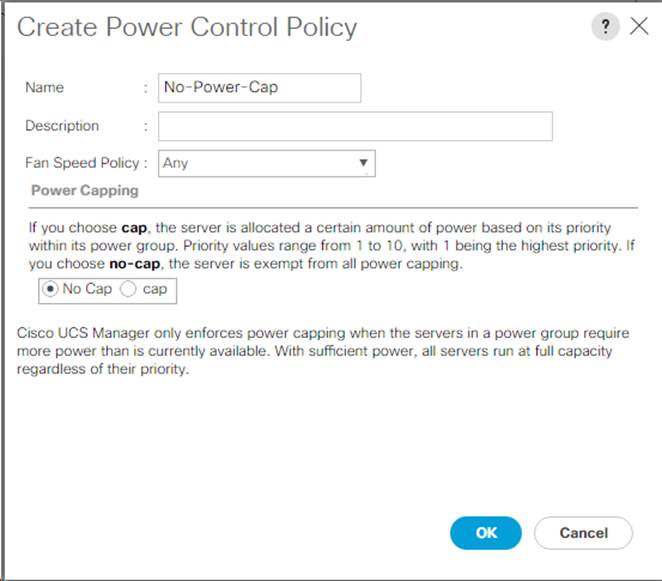Select the No Cap radio button

pos(51,289)
